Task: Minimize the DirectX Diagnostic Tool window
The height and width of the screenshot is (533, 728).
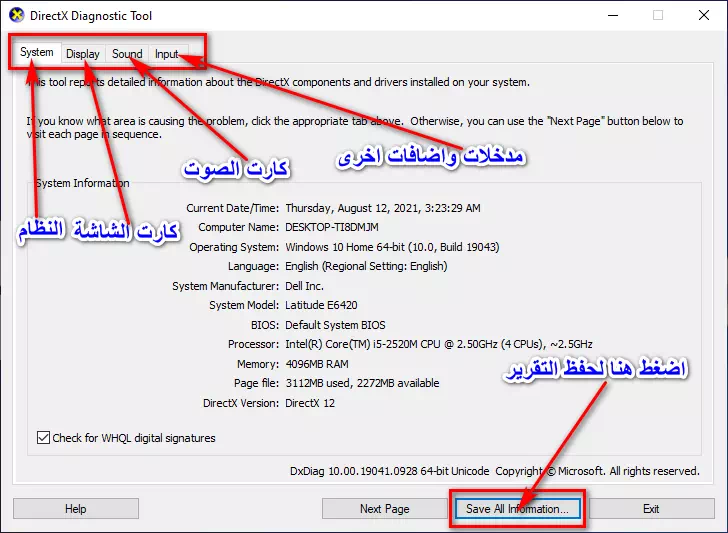Action: (x=610, y=15)
